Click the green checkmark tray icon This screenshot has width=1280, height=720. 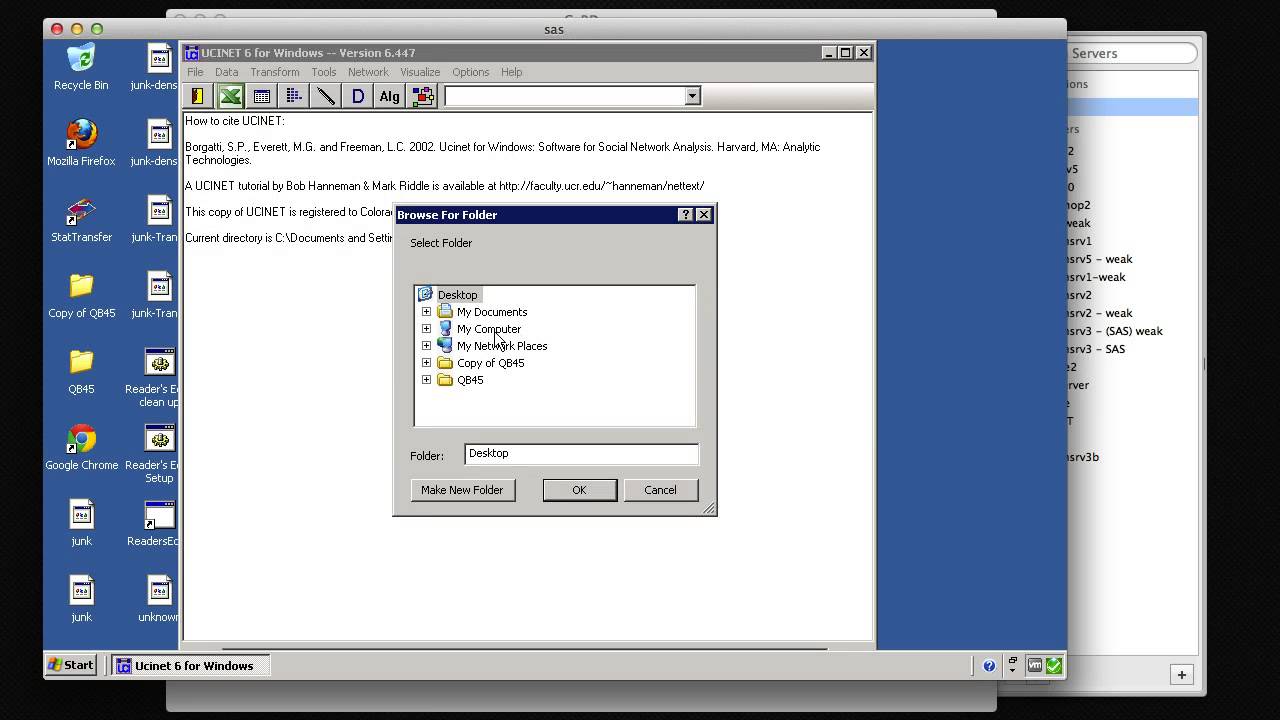(1053, 665)
